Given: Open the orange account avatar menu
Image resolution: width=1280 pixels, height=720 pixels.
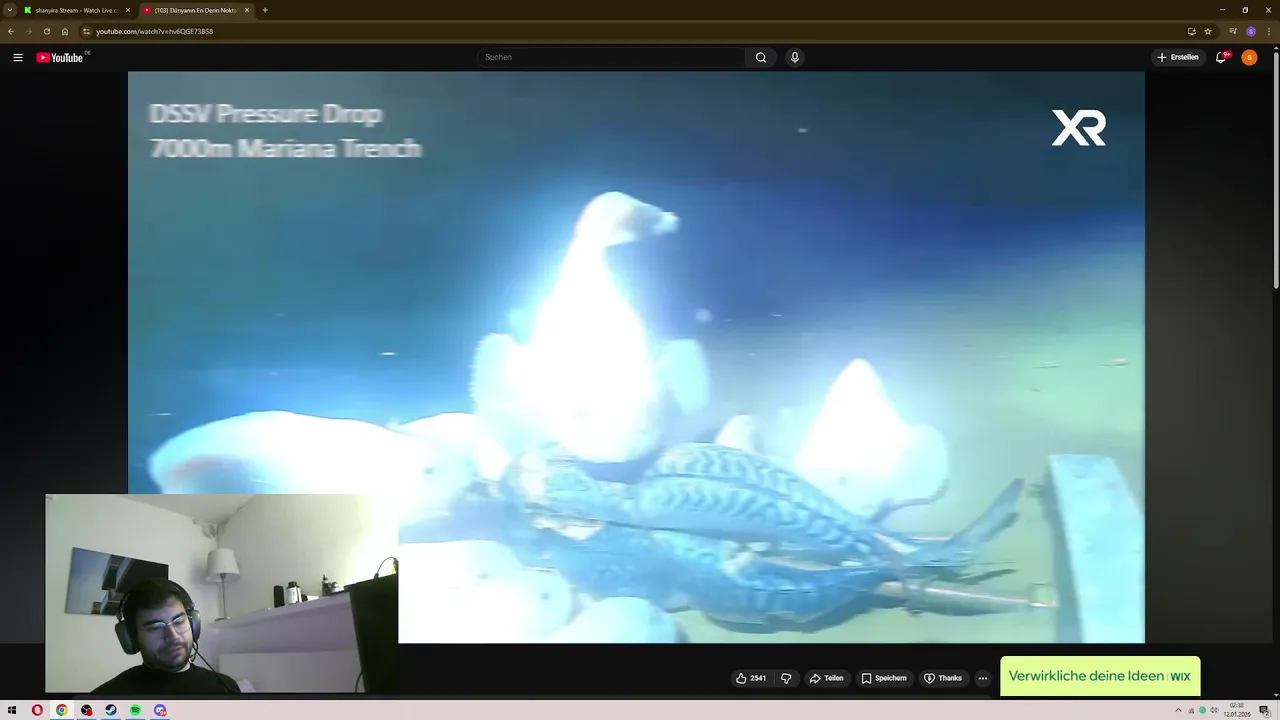Looking at the screenshot, I should [1249, 57].
